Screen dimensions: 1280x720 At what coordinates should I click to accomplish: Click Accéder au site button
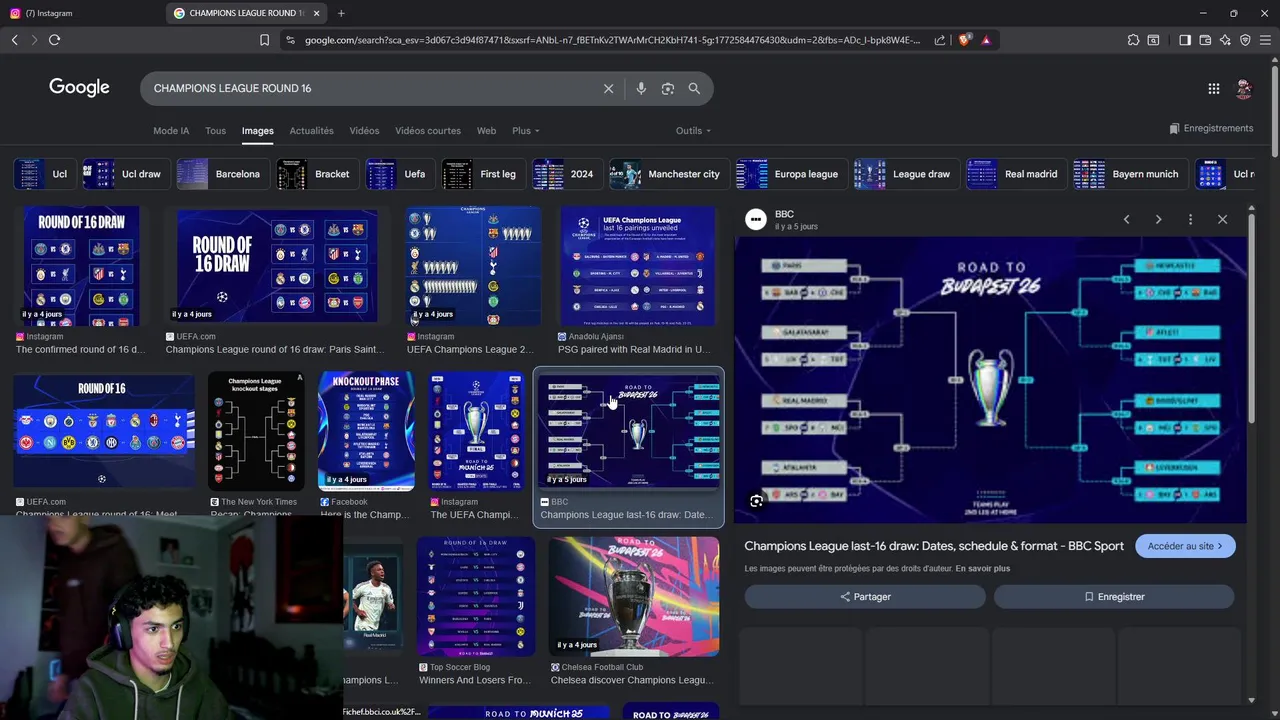pyautogui.click(x=1185, y=546)
